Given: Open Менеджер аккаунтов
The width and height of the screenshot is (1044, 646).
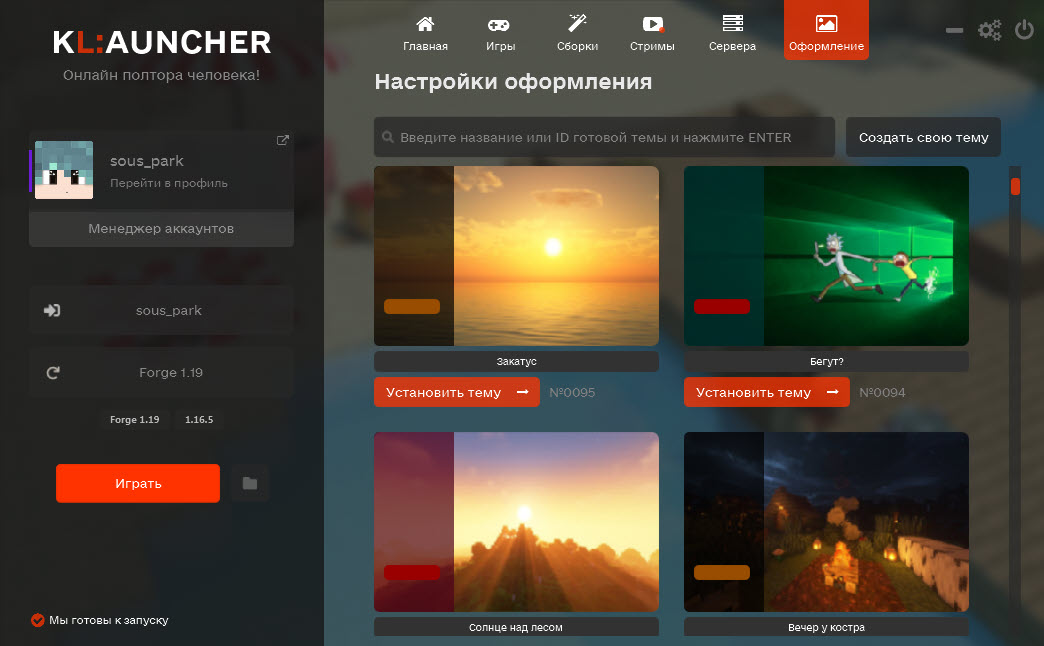Looking at the screenshot, I should (161, 229).
